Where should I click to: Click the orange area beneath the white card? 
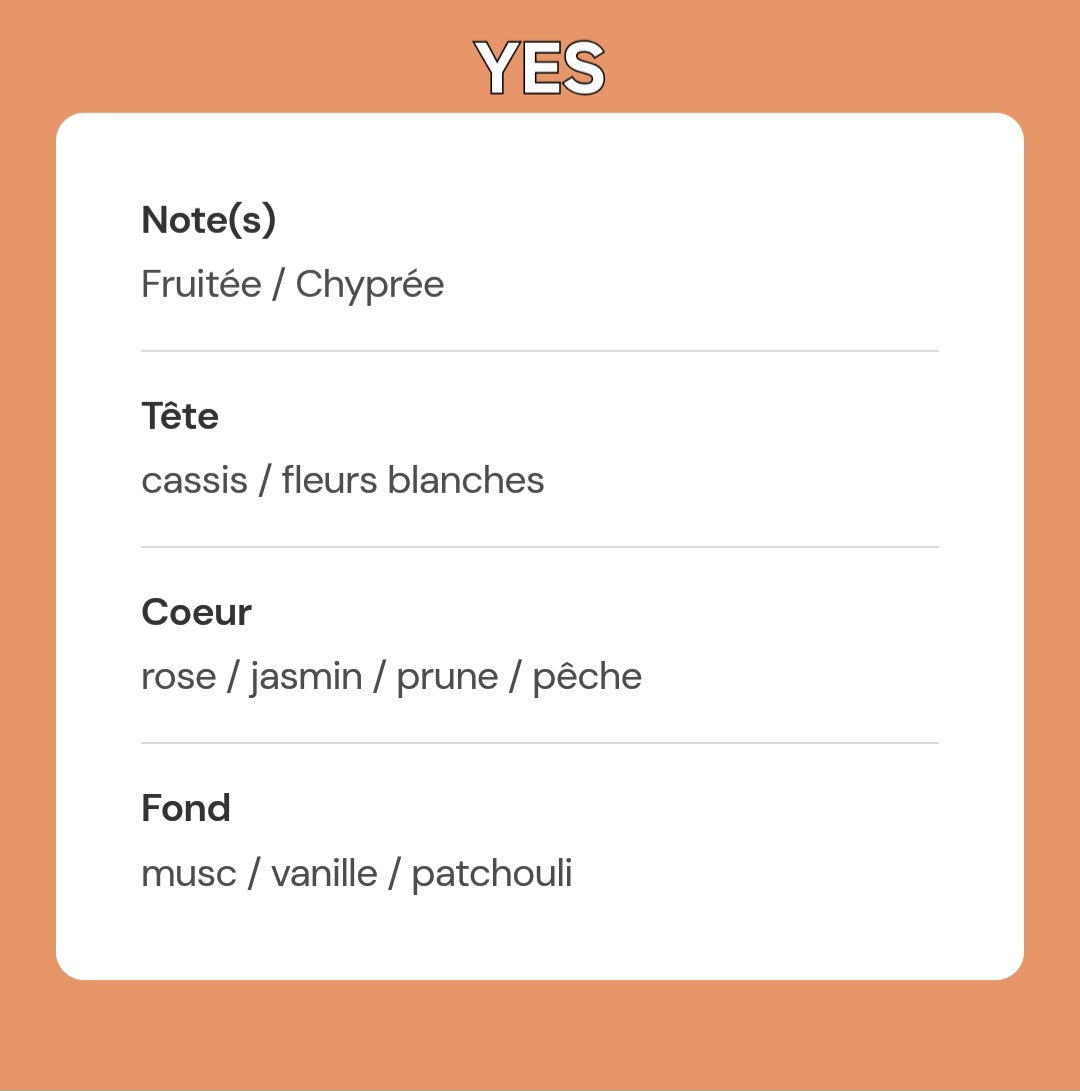click(x=540, y=1036)
